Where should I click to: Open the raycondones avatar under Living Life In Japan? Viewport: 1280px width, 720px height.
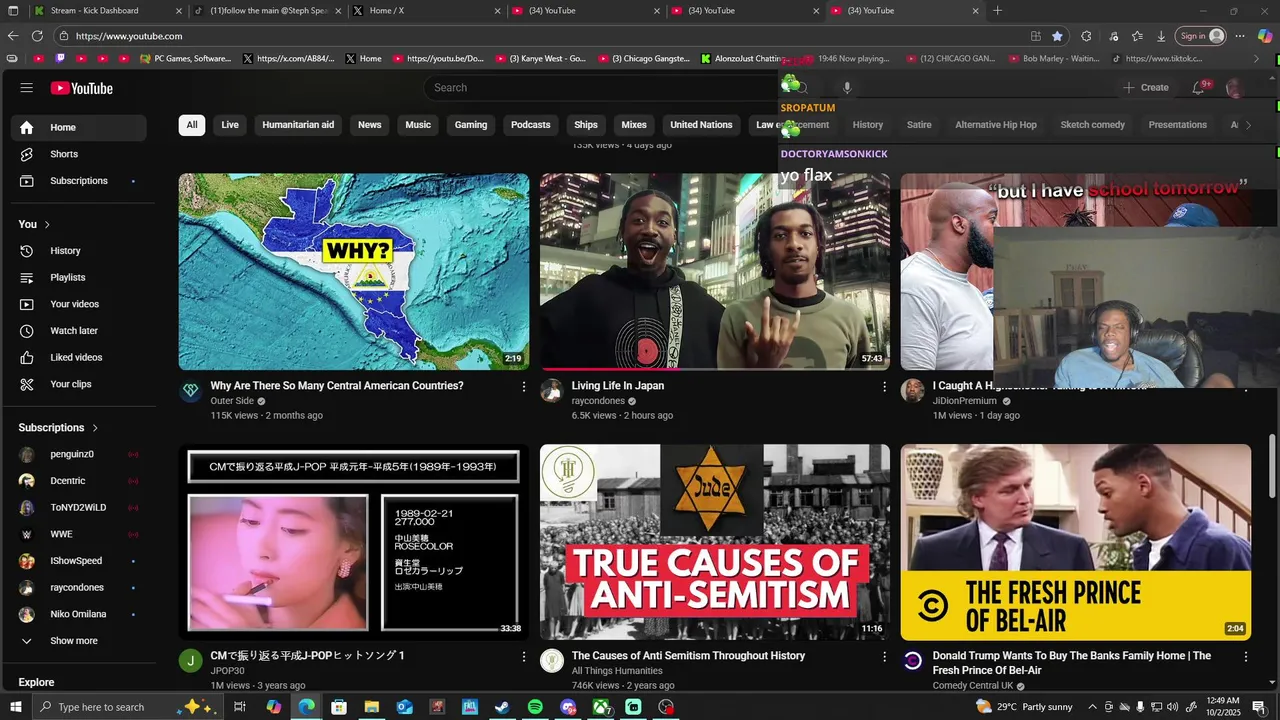pos(551,391)
